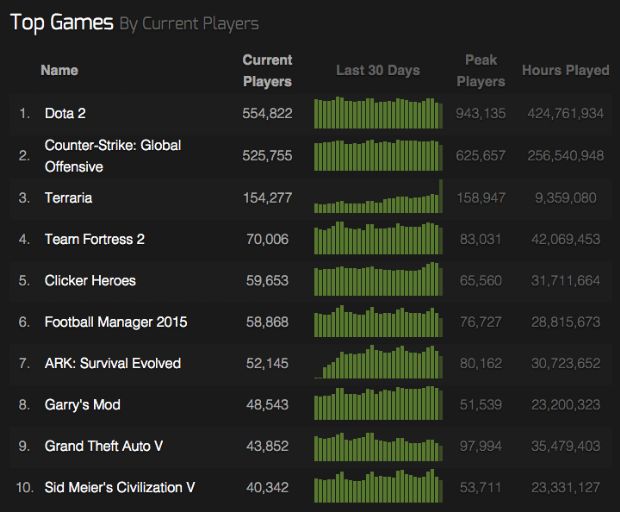
Task: Open the Grand Theft Auto V link
Action: click(104, 446)
